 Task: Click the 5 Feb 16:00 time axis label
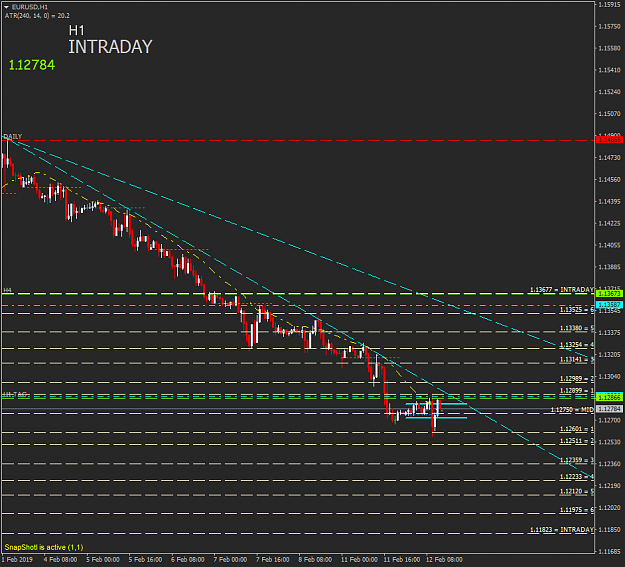pyautogui.click(x=145, y=559)
